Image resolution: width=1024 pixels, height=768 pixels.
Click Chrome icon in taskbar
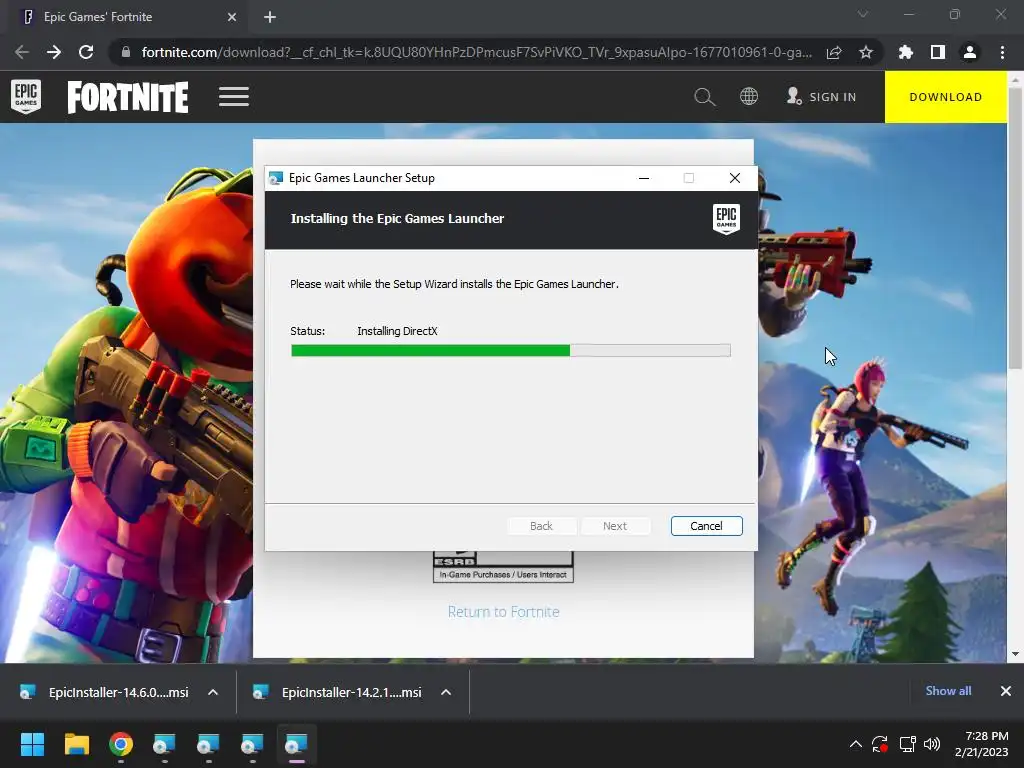click(x=121, y=744)
